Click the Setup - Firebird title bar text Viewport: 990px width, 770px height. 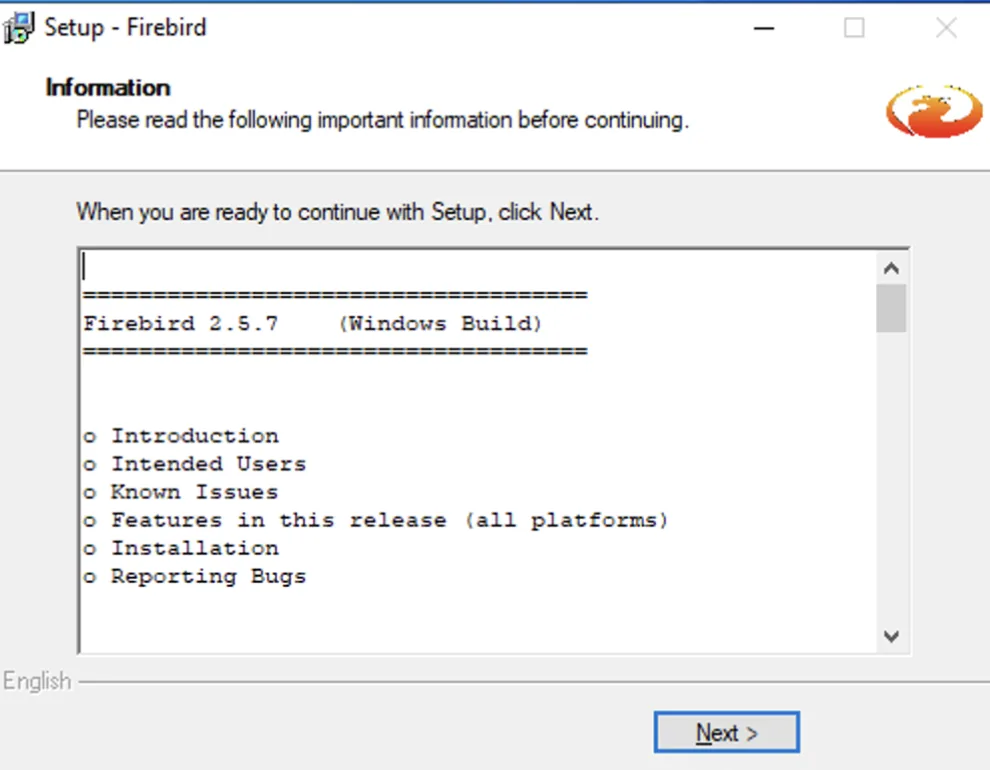125,27
